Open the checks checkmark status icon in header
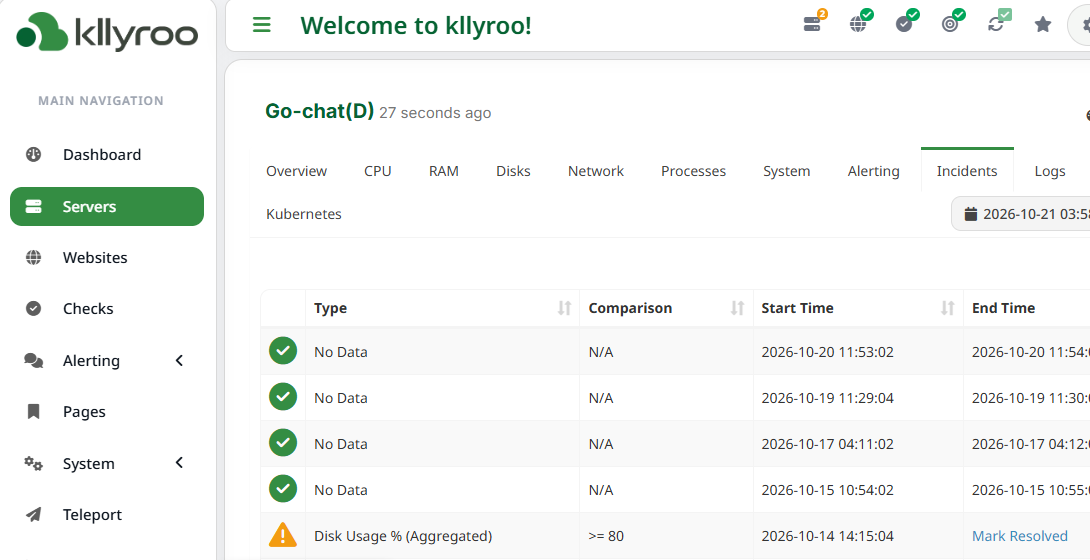This screenshot has width=1090, height=560. coord(904,24)
